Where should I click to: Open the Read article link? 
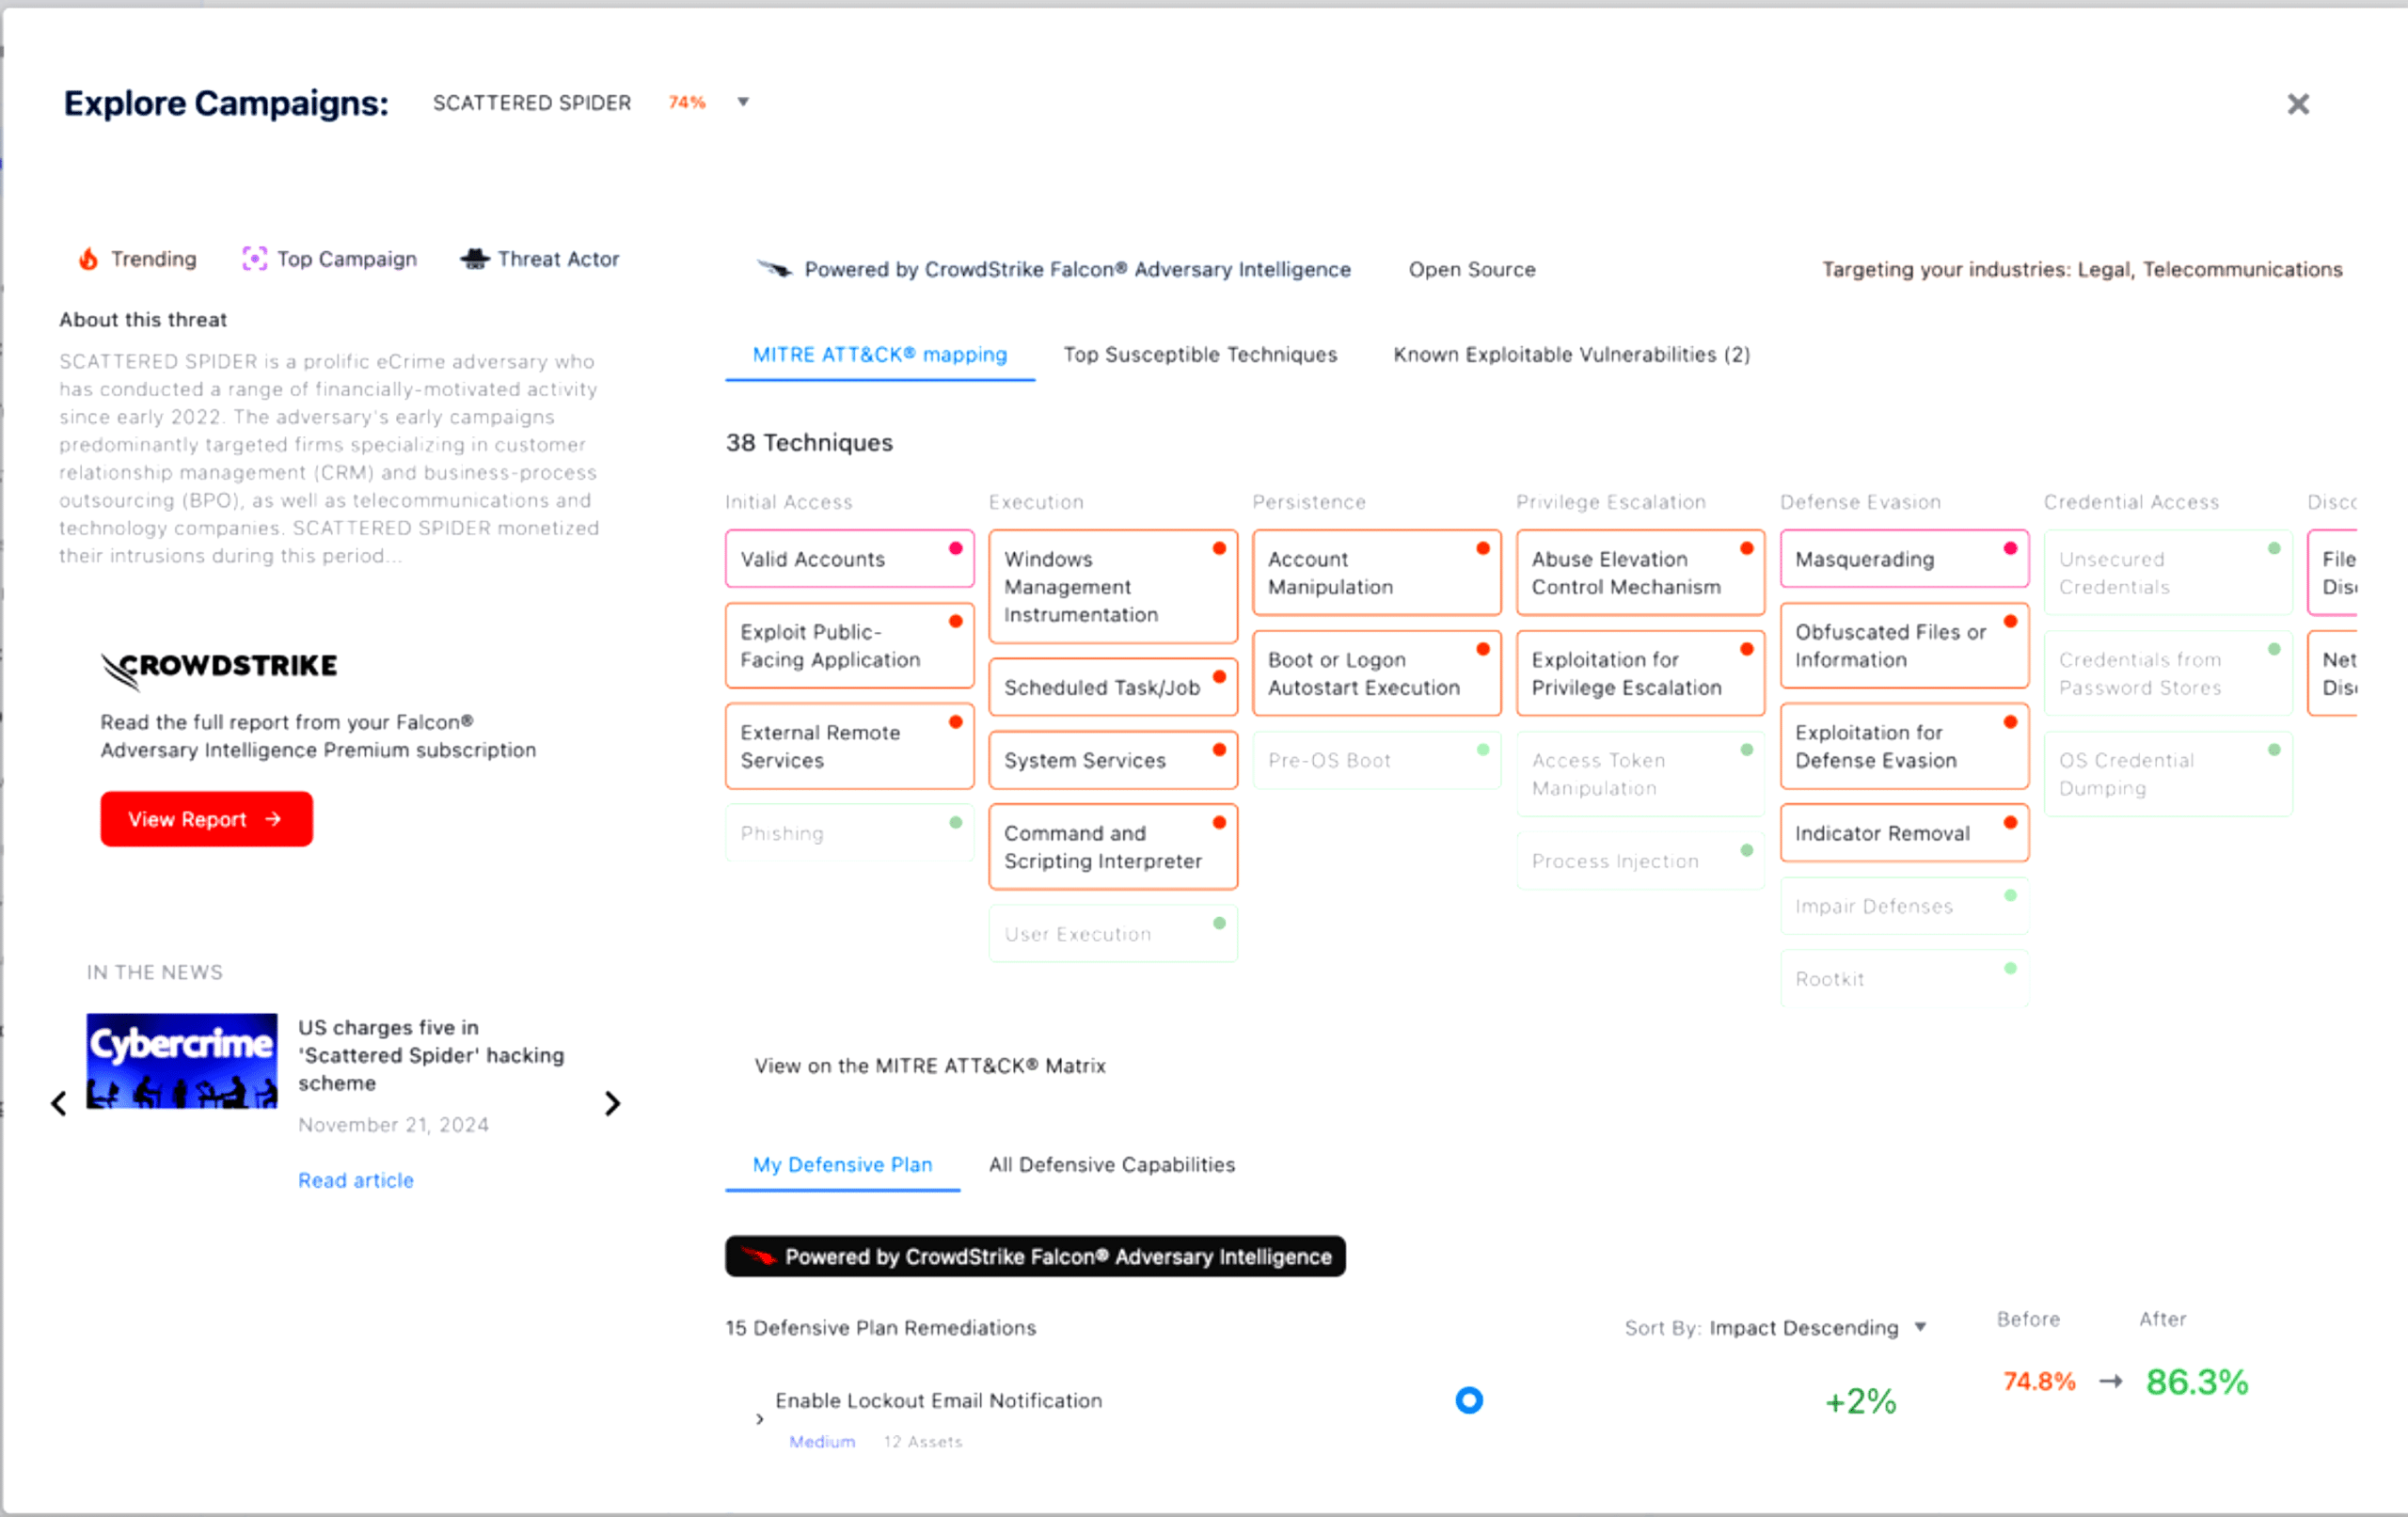click(356, 1180)
